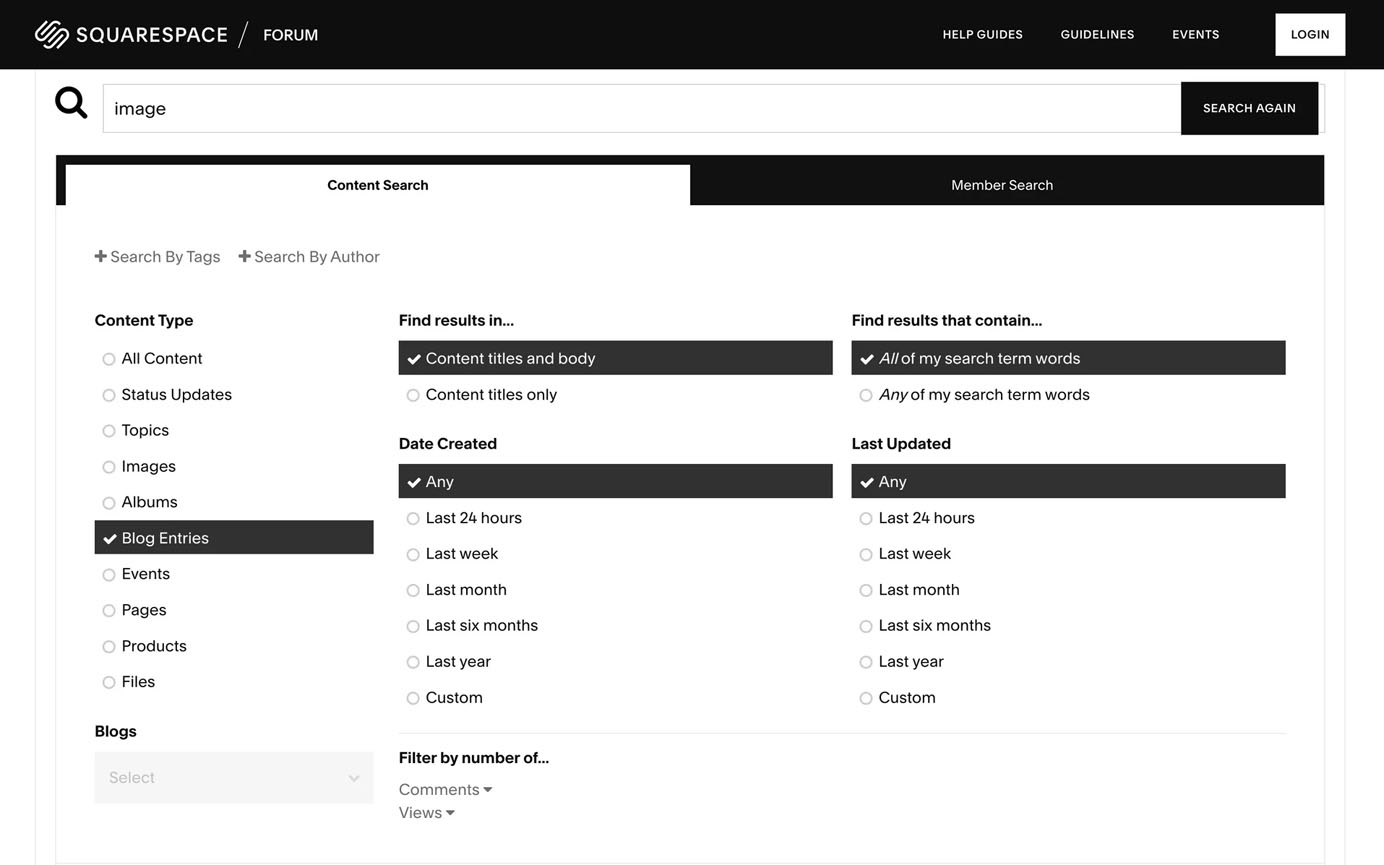This screenshot has width=1384, height=865.
Task: Click the plus icon beside Search By Author
Action: 244,256
